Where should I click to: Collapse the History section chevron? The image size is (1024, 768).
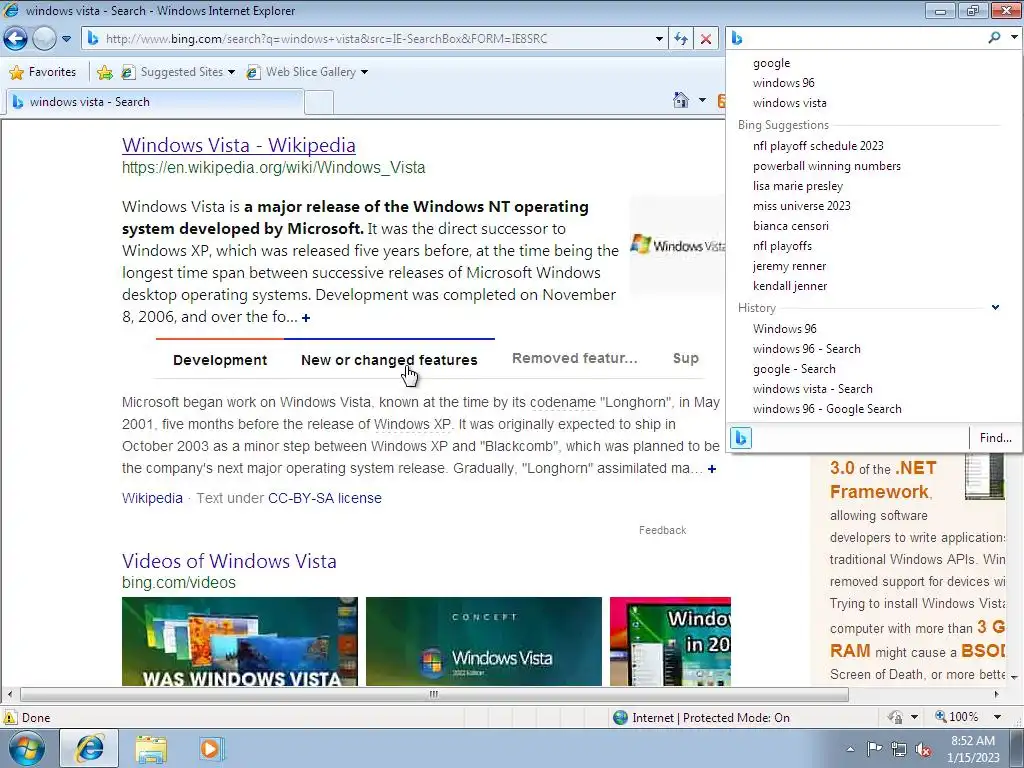995,307
